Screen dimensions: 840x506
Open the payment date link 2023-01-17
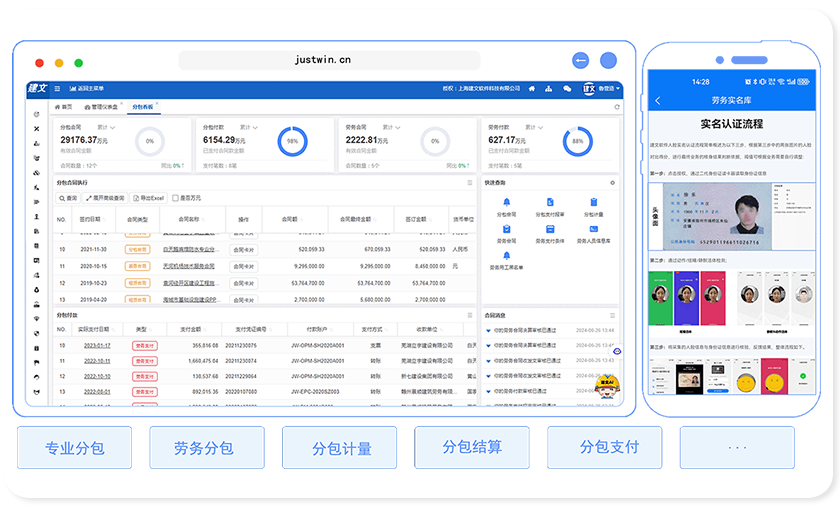click(97, 345)
